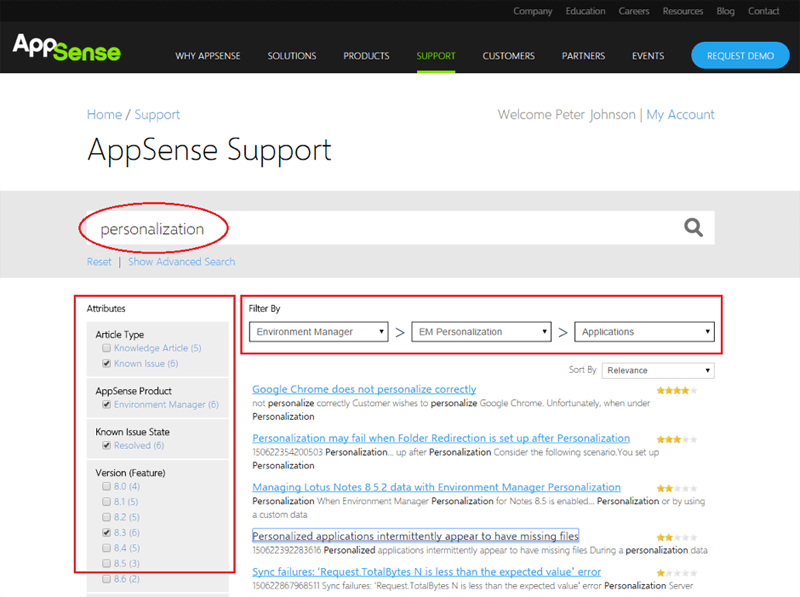
Task: Open the Customers menu
Action: [509, 56]
